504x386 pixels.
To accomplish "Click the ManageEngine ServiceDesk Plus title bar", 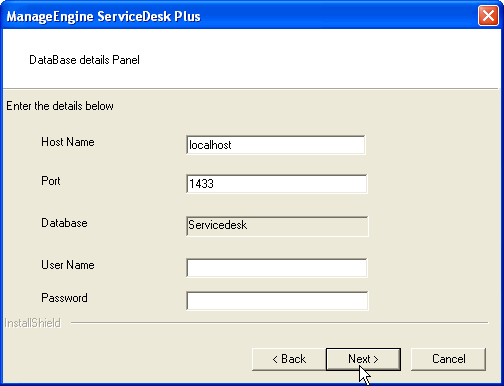I will [x=240, y=16].
